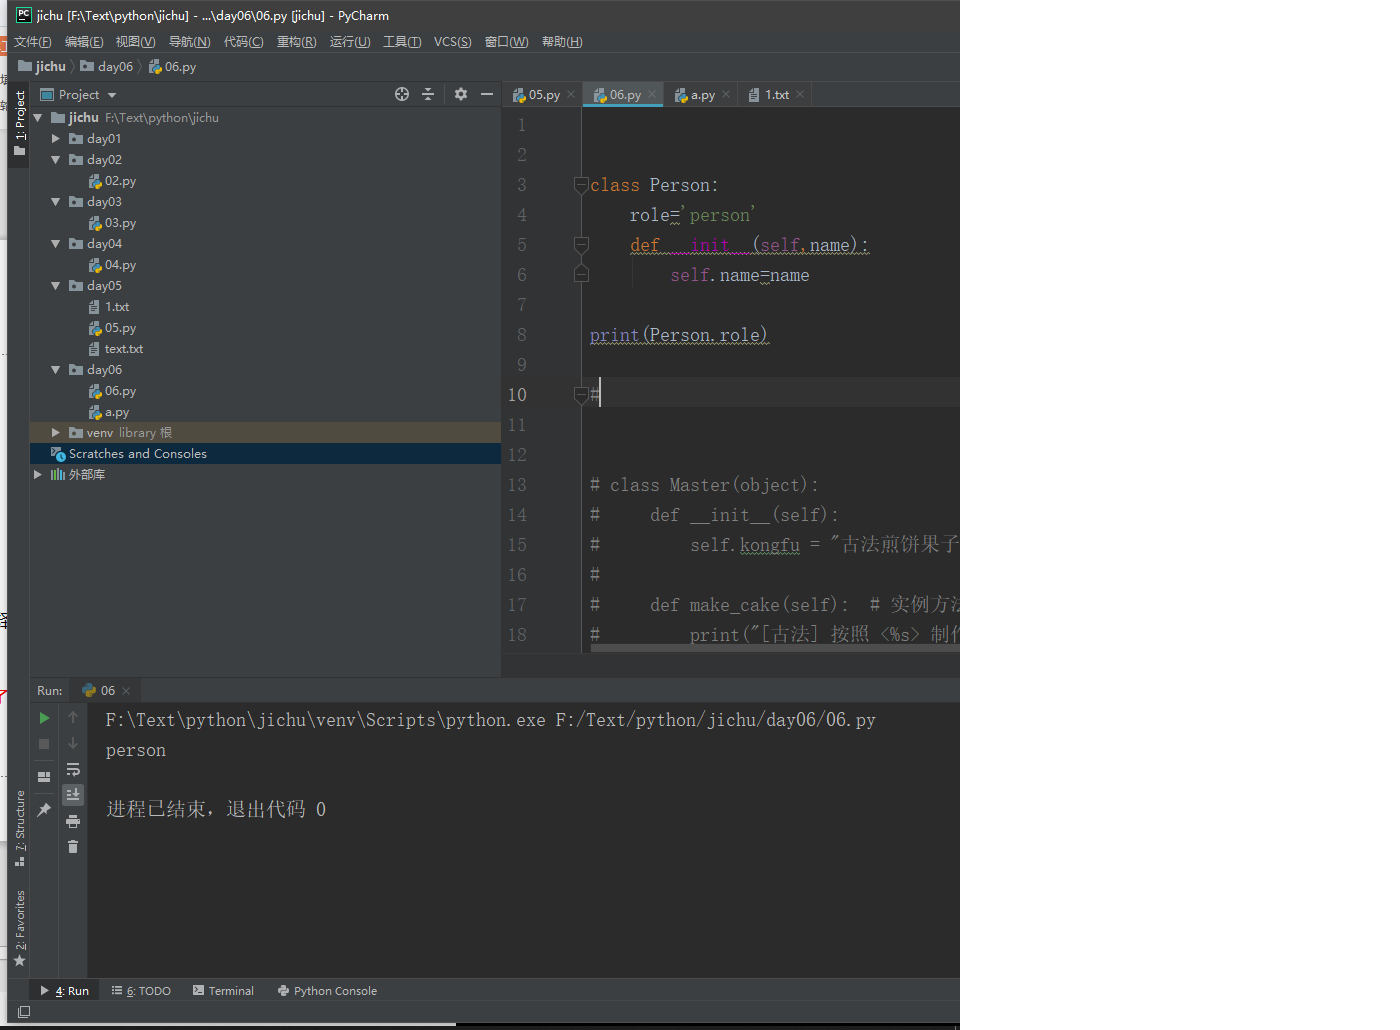Viewport: 1400px width, 1030px height.
Task: Open the 4: Run tool window button
Action: [x=65, y=991]
